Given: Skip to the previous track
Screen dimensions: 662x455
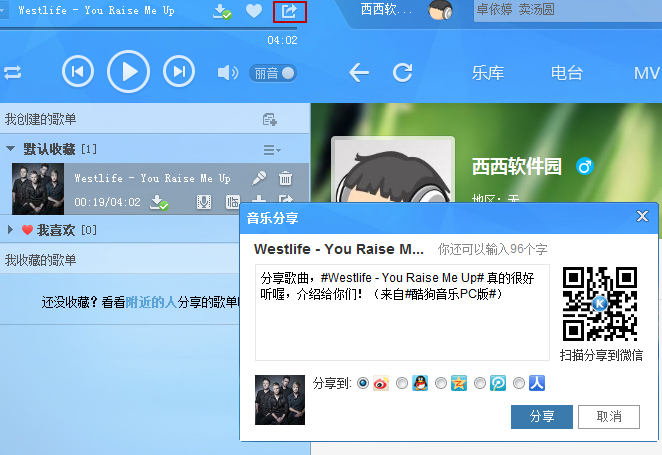Looking at the screenshot, I should pos(78,71).
